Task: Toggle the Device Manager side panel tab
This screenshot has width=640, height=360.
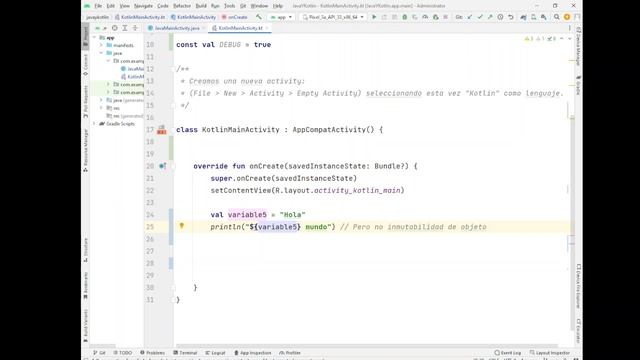Action: coord(578,46)
